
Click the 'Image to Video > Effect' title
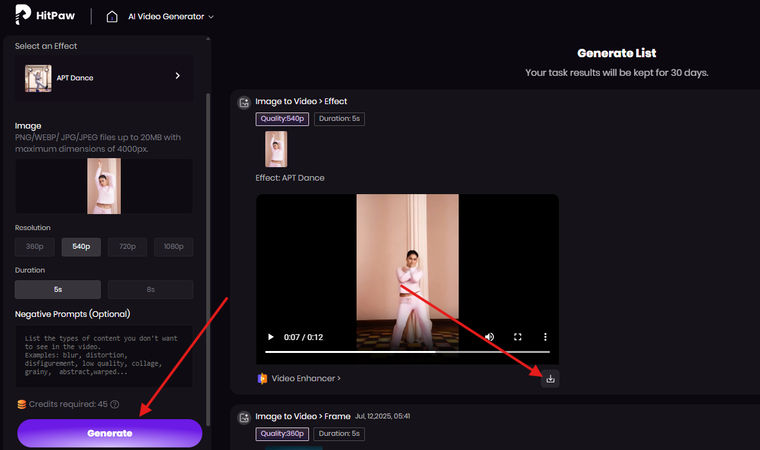tap(301, 101)
